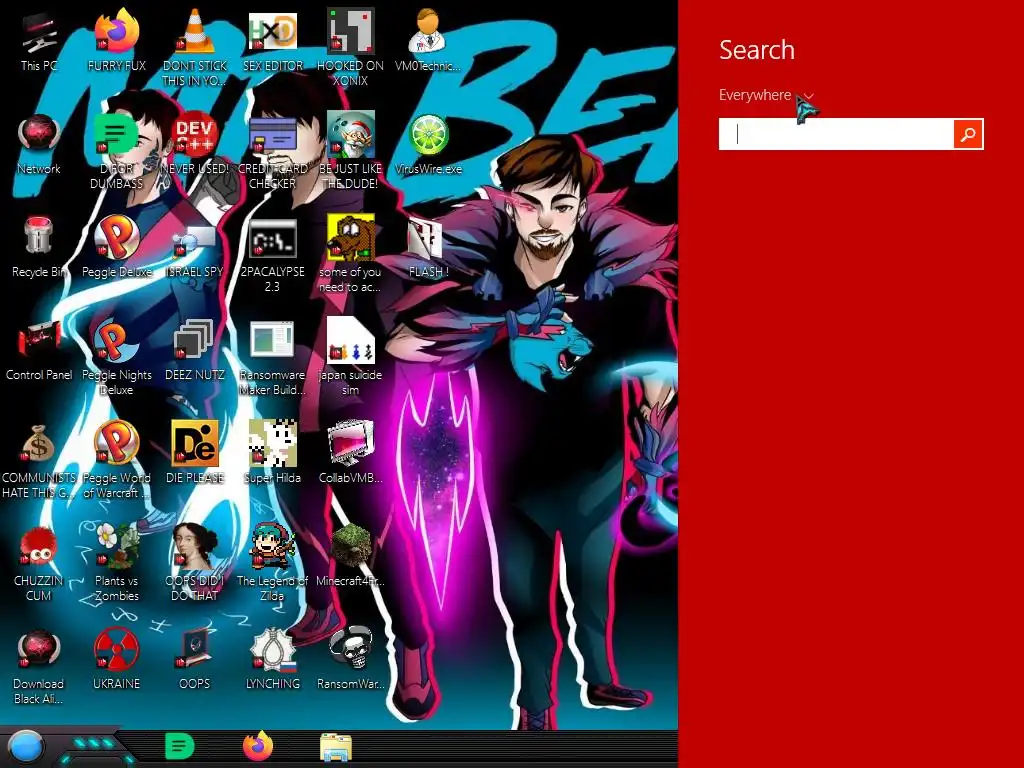1024x768 pixels.
Task: Select the VM0Technic doctor icon
Action: (x=428, y=31)
